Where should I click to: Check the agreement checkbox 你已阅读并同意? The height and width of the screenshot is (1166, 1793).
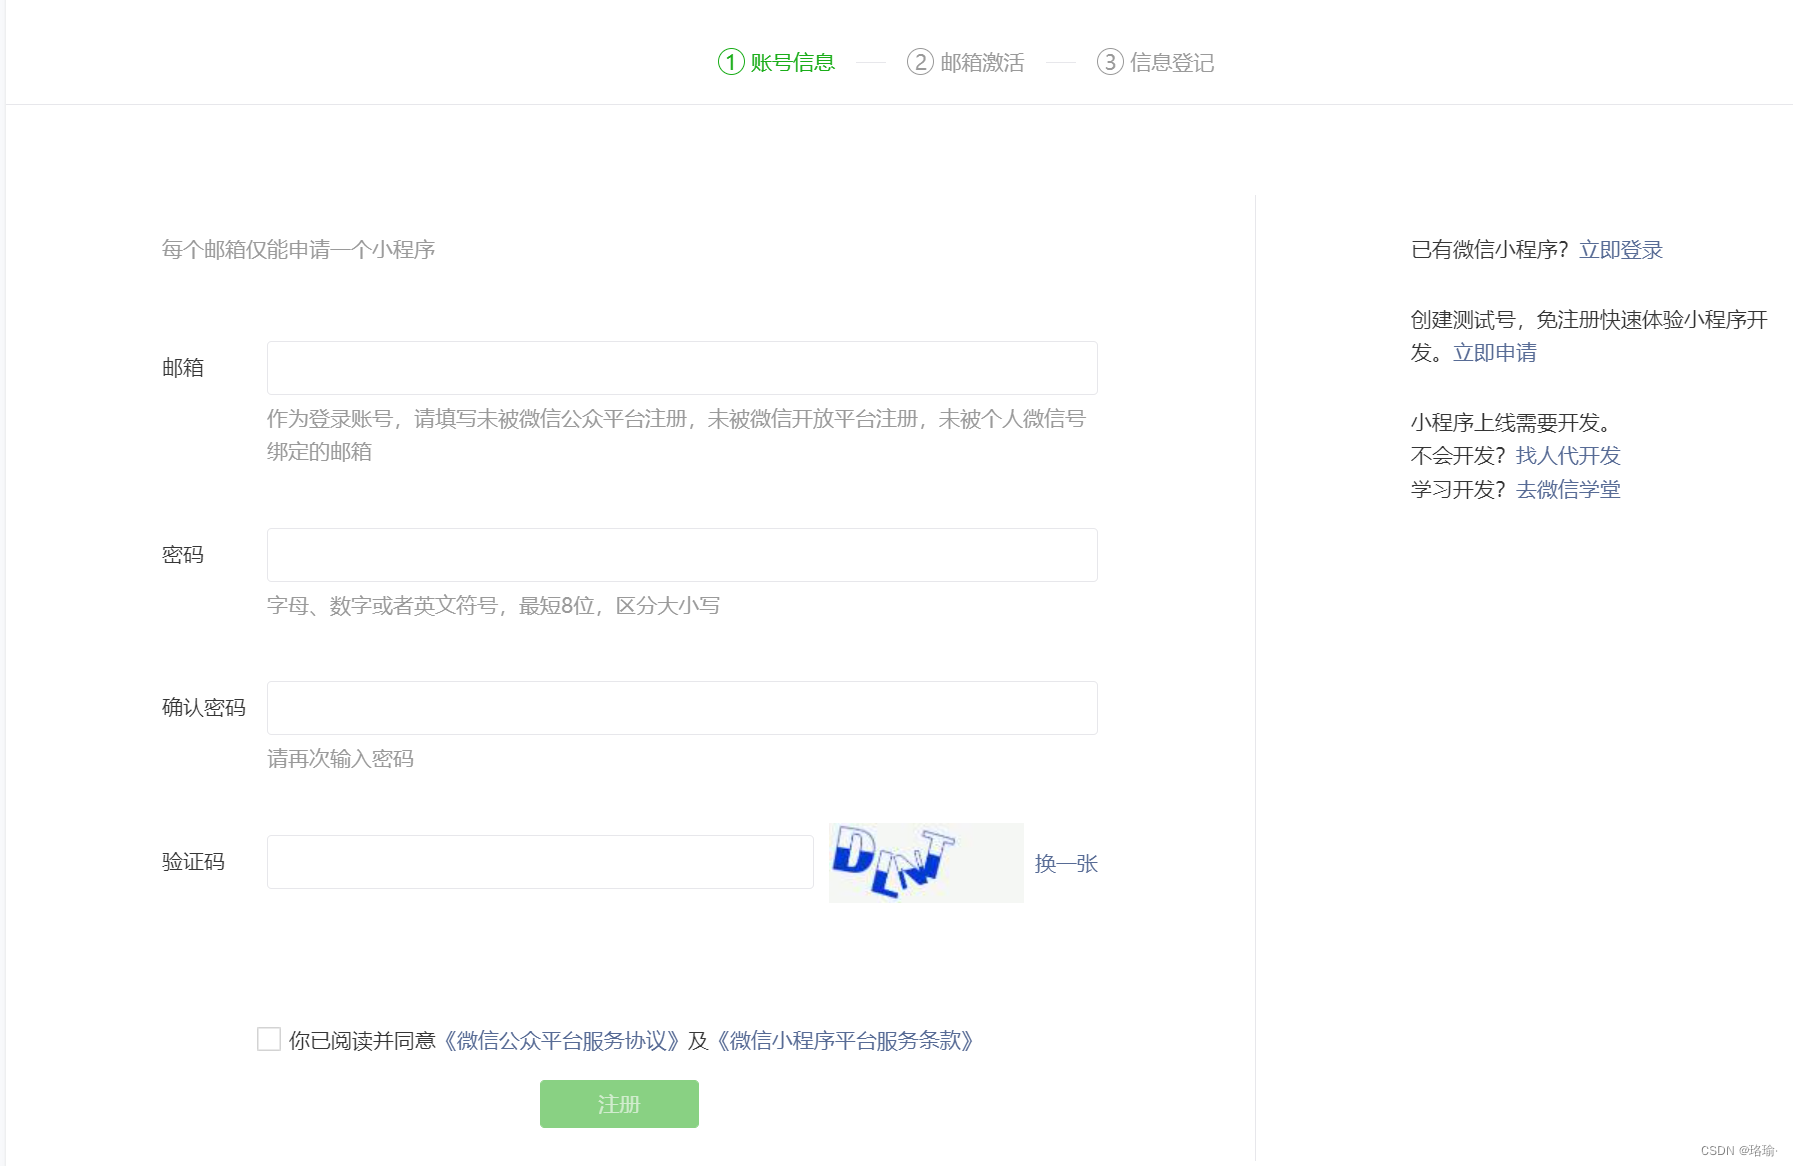click(269, 1039)
